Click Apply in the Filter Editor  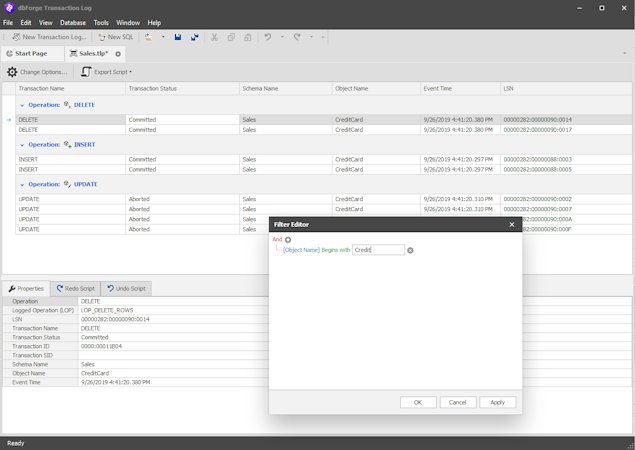[x=497, y=402]
